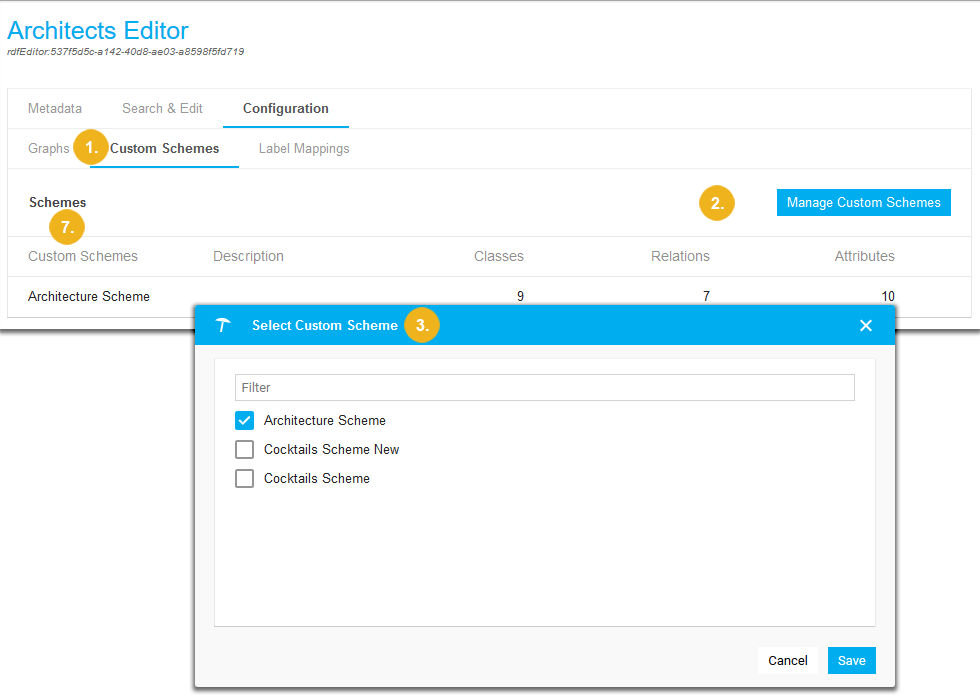This screenshot has height=698, width=980.
Task: Click the yellow step 7 marker
Action: point(67,227)
